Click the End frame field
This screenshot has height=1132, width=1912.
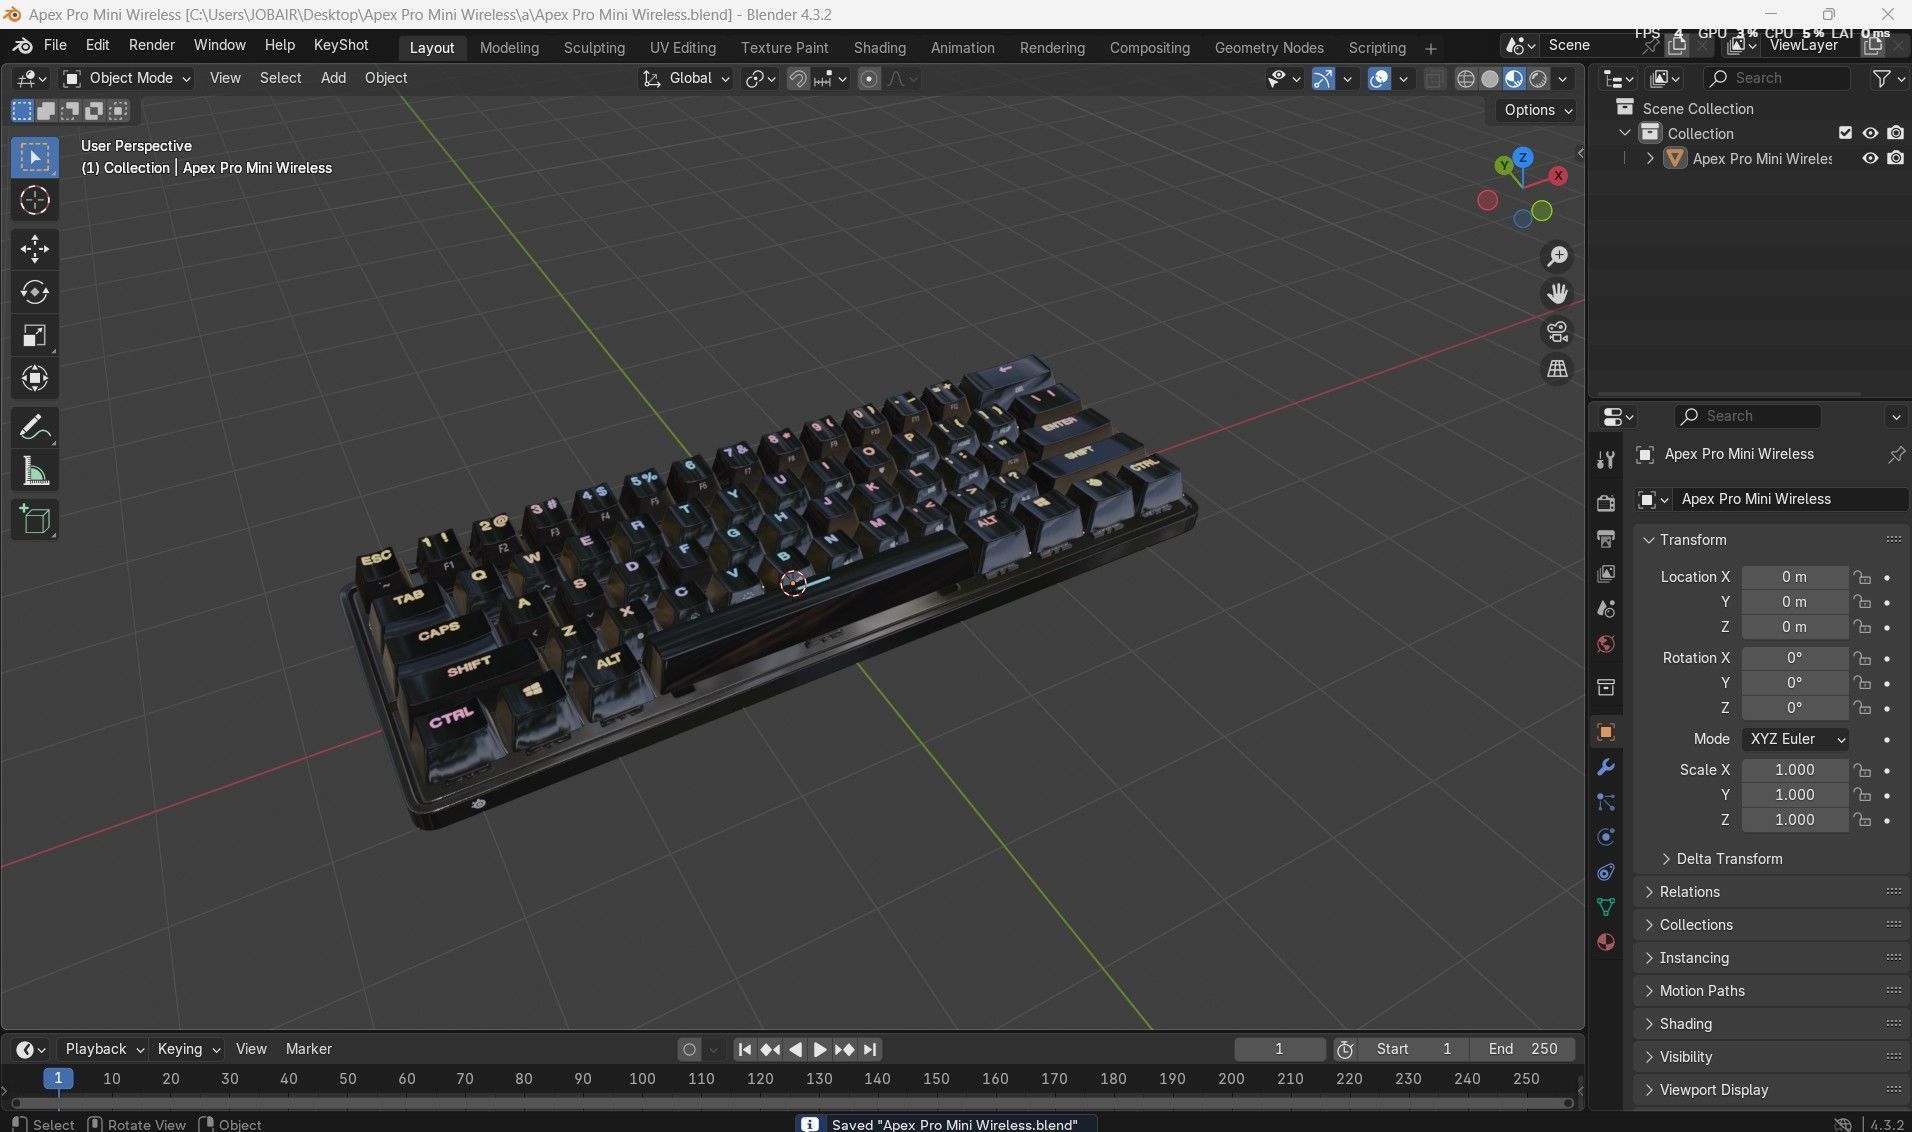coord(1523,1049)
